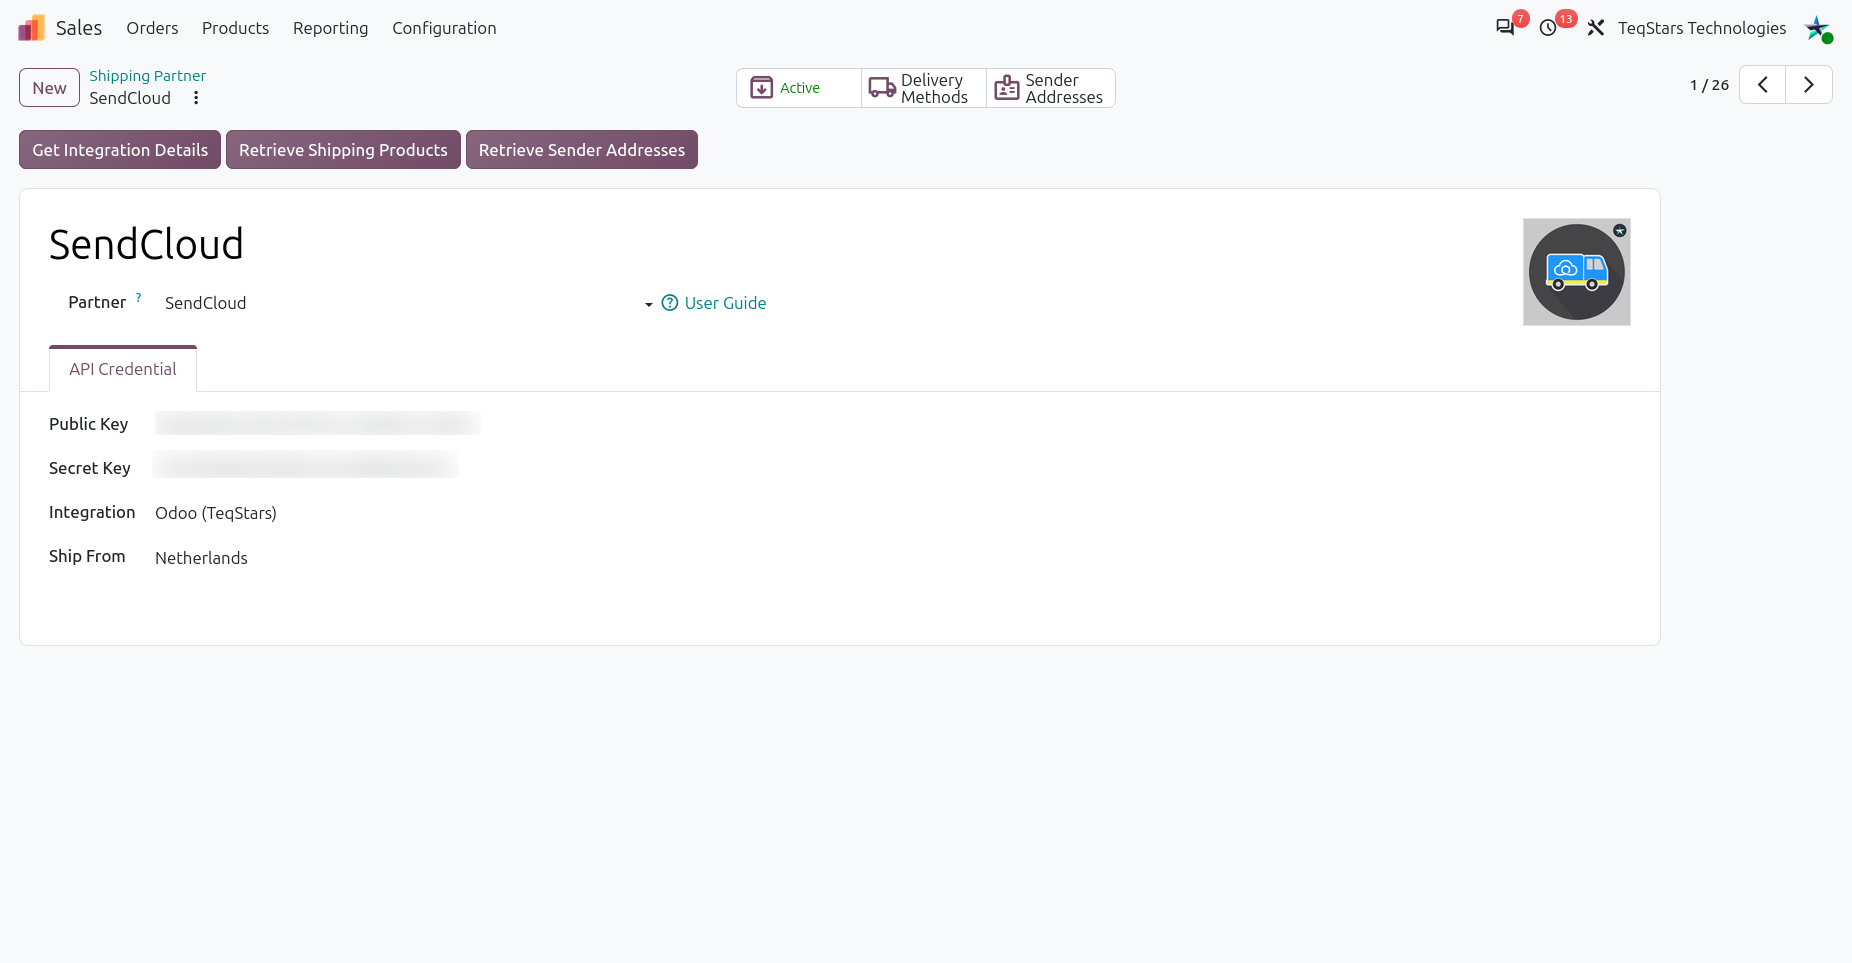Viewport: 1852px width, 963px height.
Task: Click the Public Key input field
Action: pos(318,423)
